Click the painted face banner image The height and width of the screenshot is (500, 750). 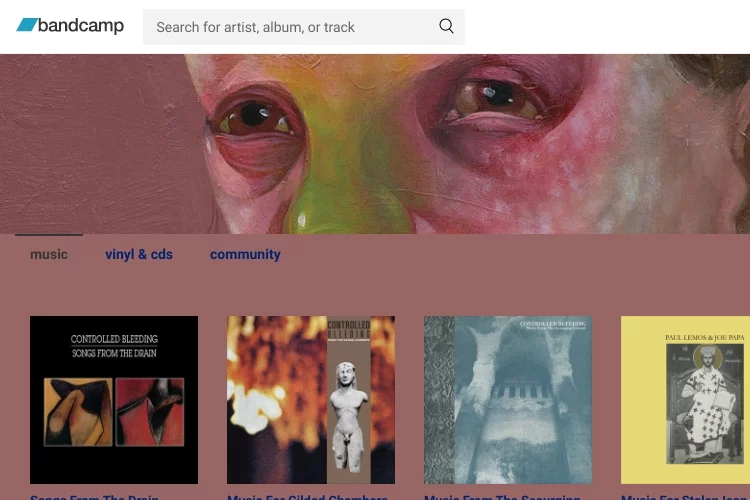[x=375, y=144]
